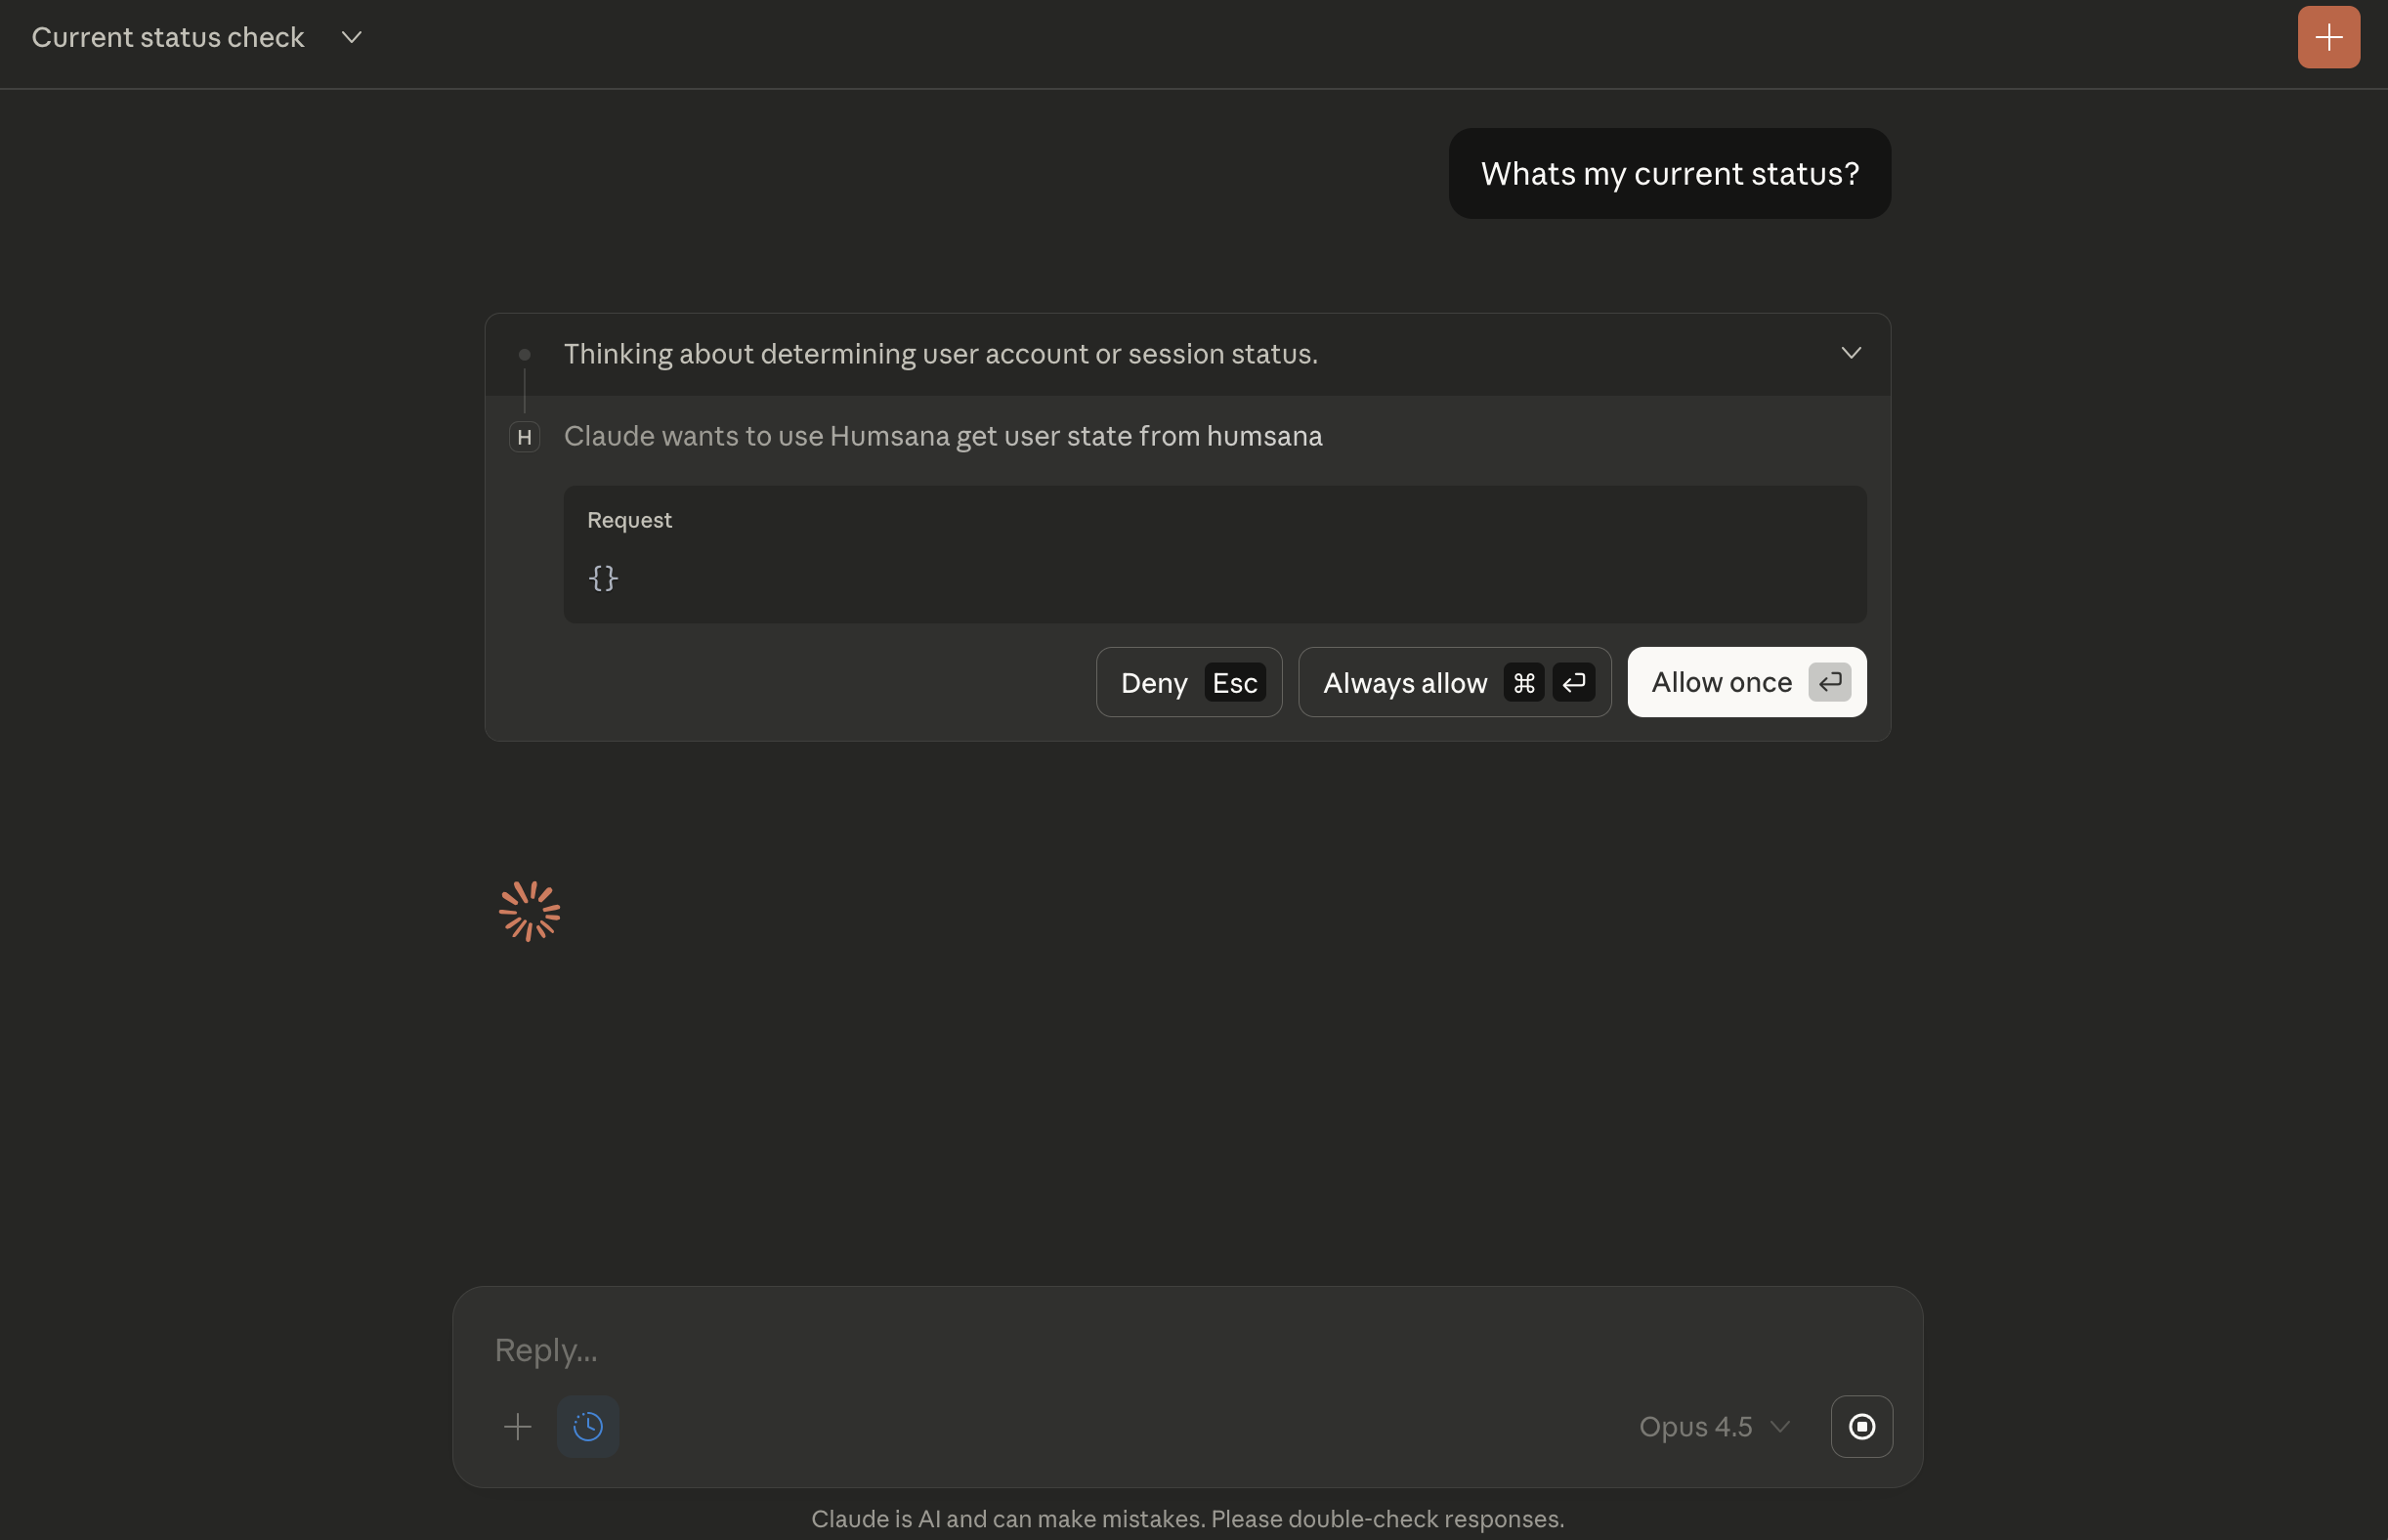Click the Command key glyph on Always allow
This screenshot has height=1540, width=2388.
pos(1523,682)
